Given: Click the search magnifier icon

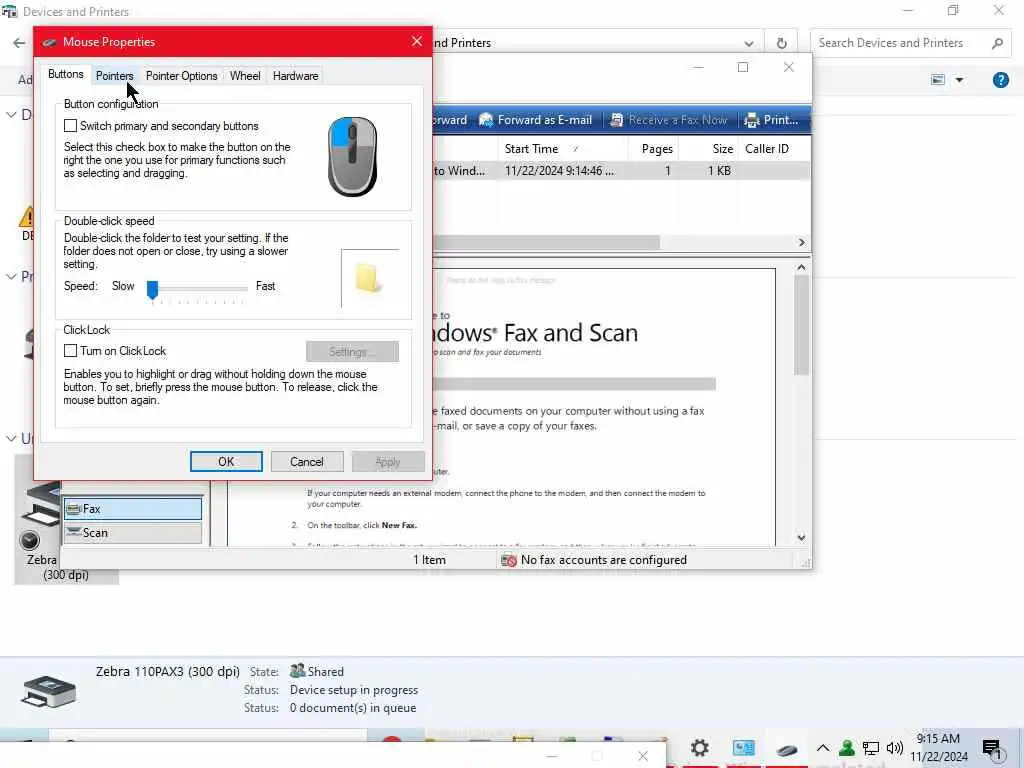Looking at the screenshot, I should click(x=997, y=43).
